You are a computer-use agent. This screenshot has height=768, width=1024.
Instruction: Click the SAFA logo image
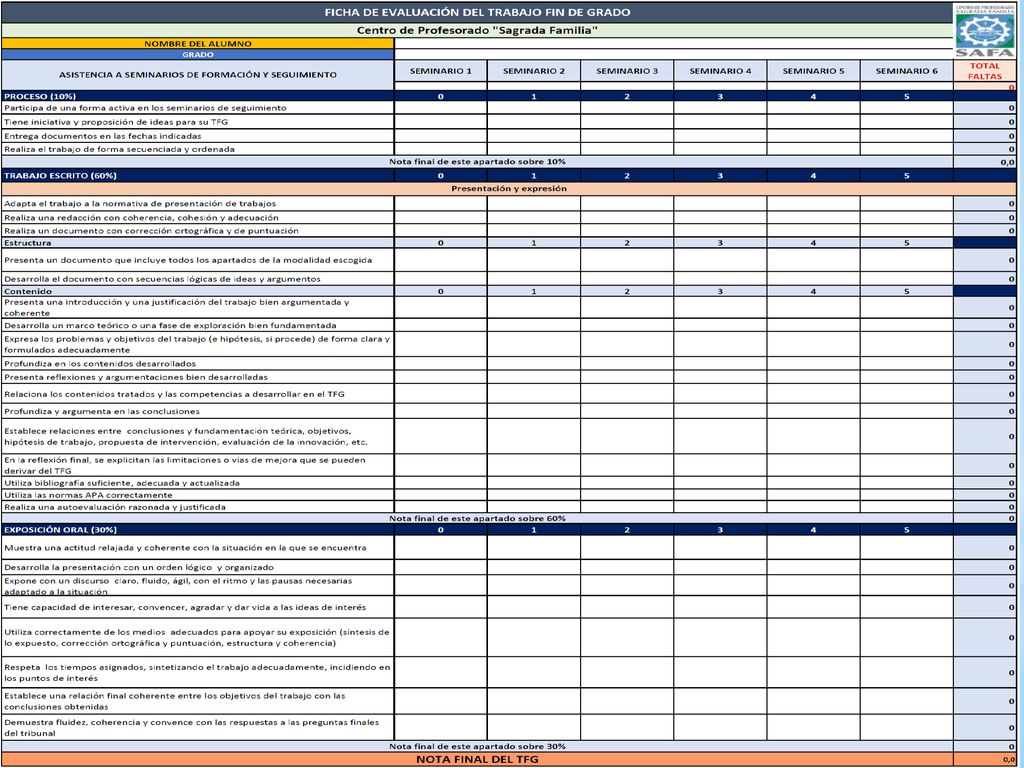pyautogui.click(x=985, y=31)
